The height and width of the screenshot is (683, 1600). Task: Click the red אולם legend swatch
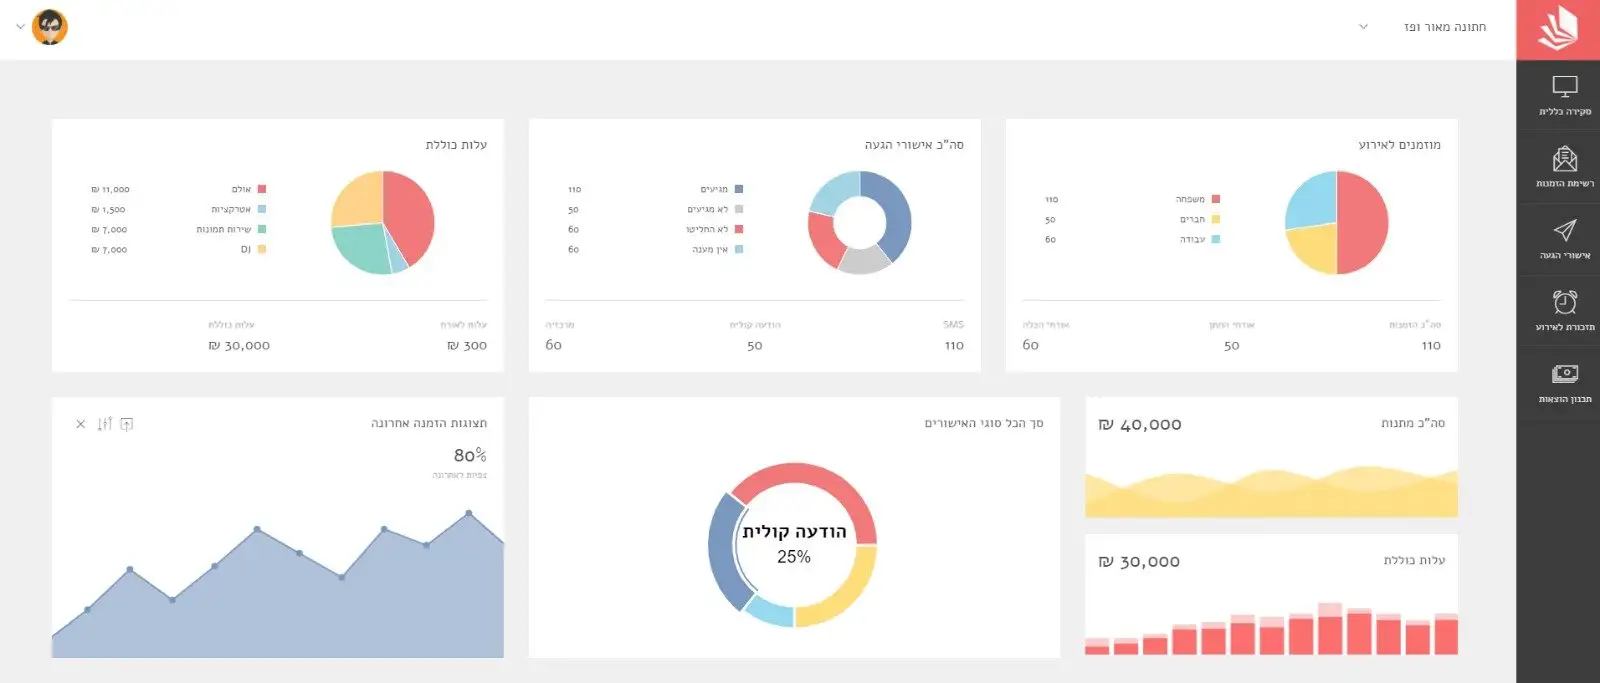tap(262, 189)
